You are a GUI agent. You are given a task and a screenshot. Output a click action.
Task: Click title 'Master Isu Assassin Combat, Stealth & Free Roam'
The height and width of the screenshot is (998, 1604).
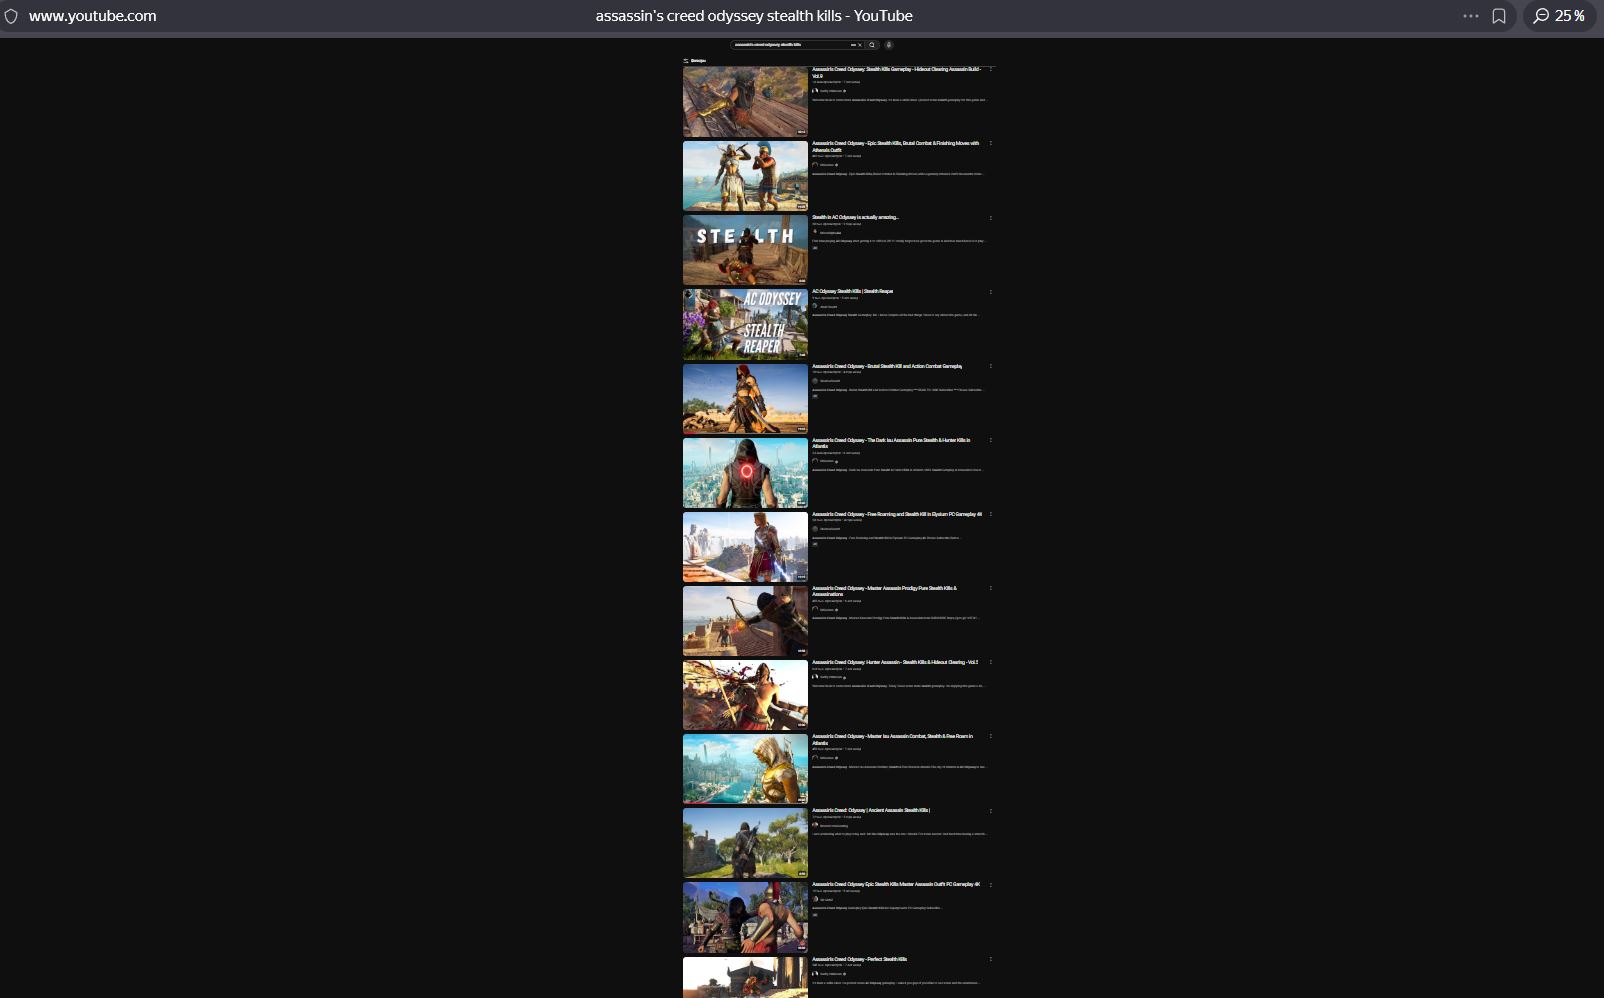tap(892, 739)
